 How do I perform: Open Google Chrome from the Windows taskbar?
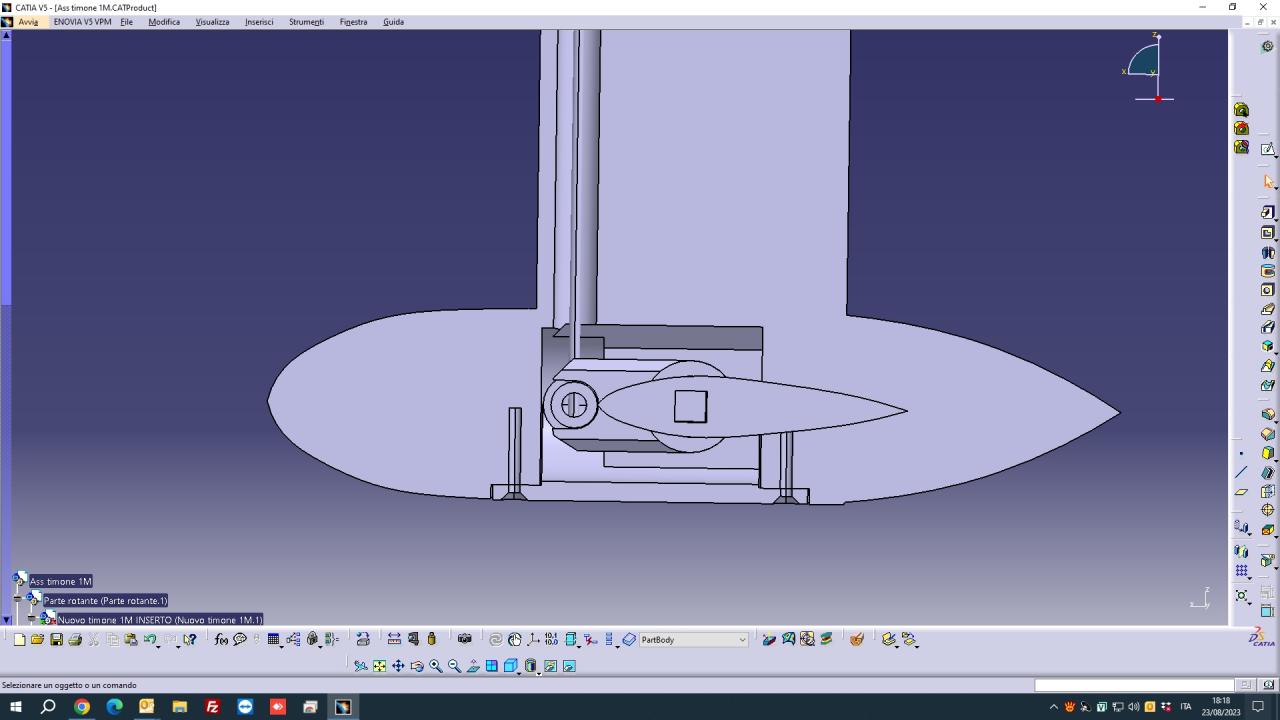82,707
